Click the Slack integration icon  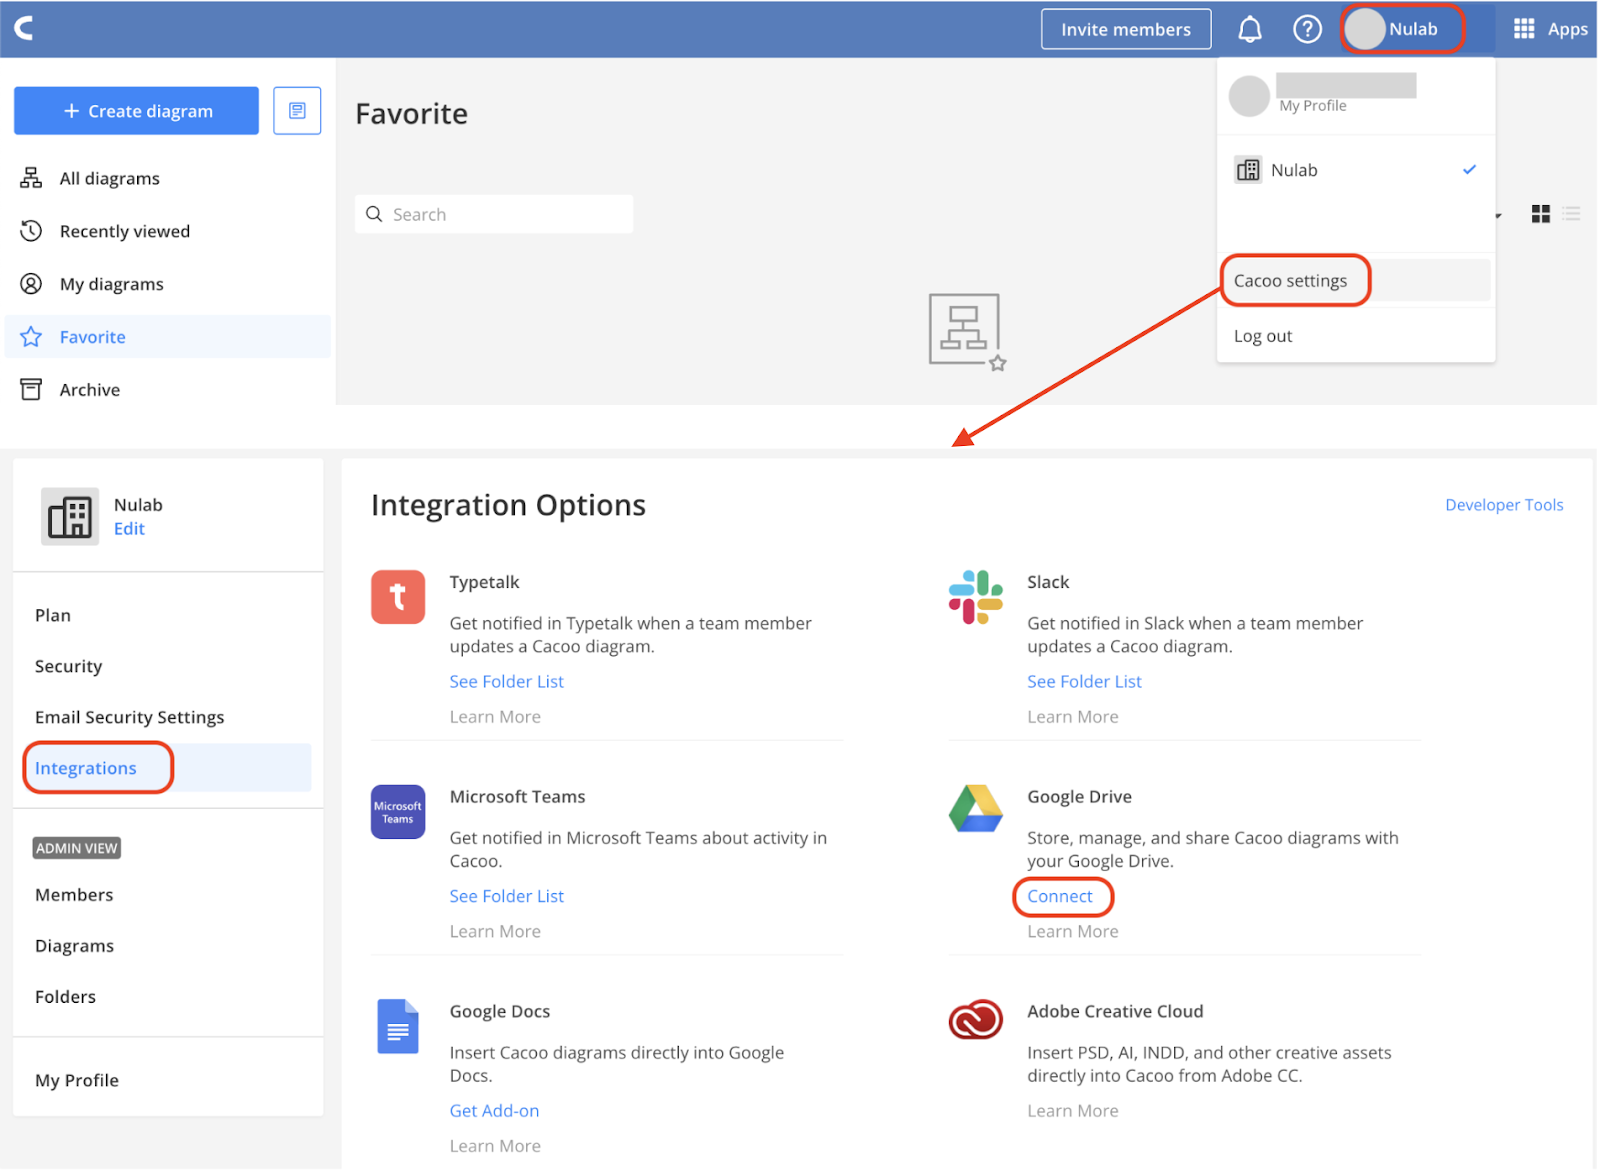point(976,597)
